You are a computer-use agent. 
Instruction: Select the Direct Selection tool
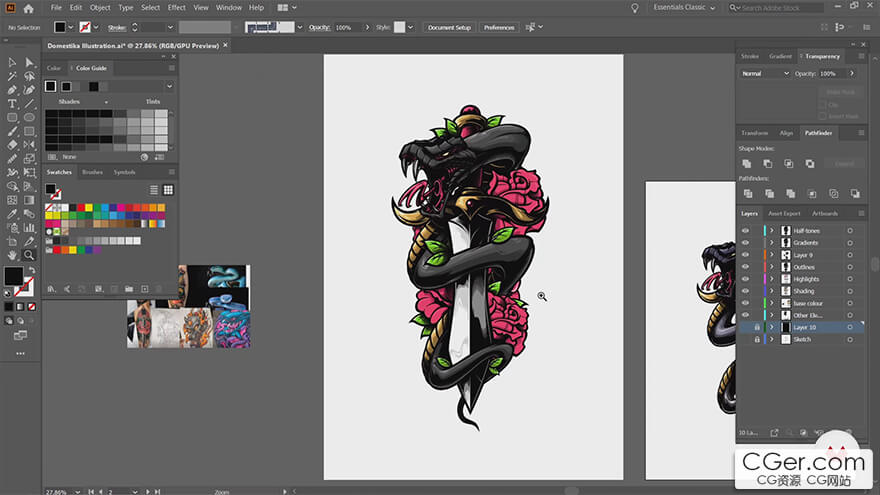[29, 62]
